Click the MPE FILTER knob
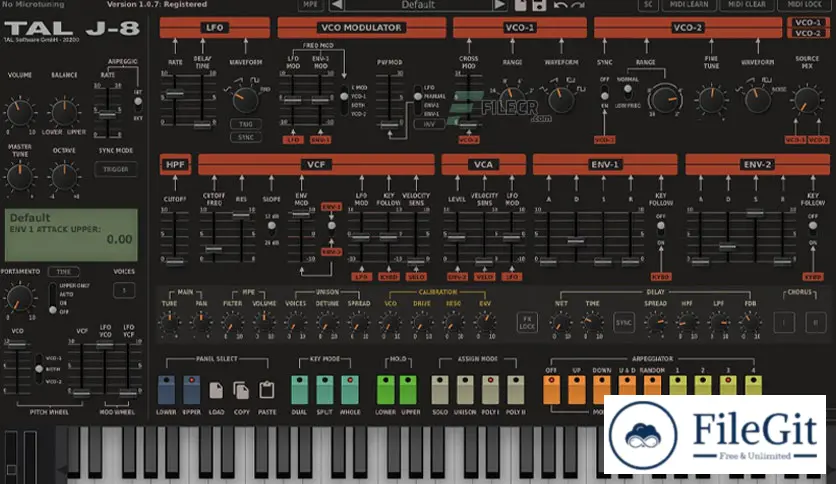The image size is (836, 484). (x=232, y=322)
